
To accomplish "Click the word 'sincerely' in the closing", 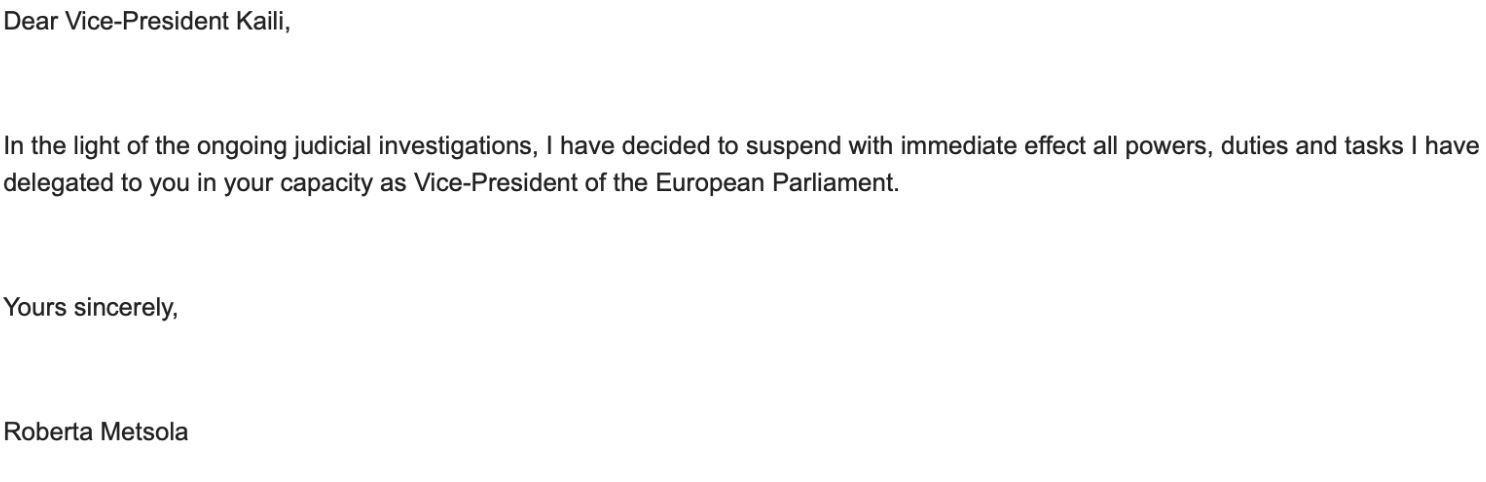I will (126, 308).
